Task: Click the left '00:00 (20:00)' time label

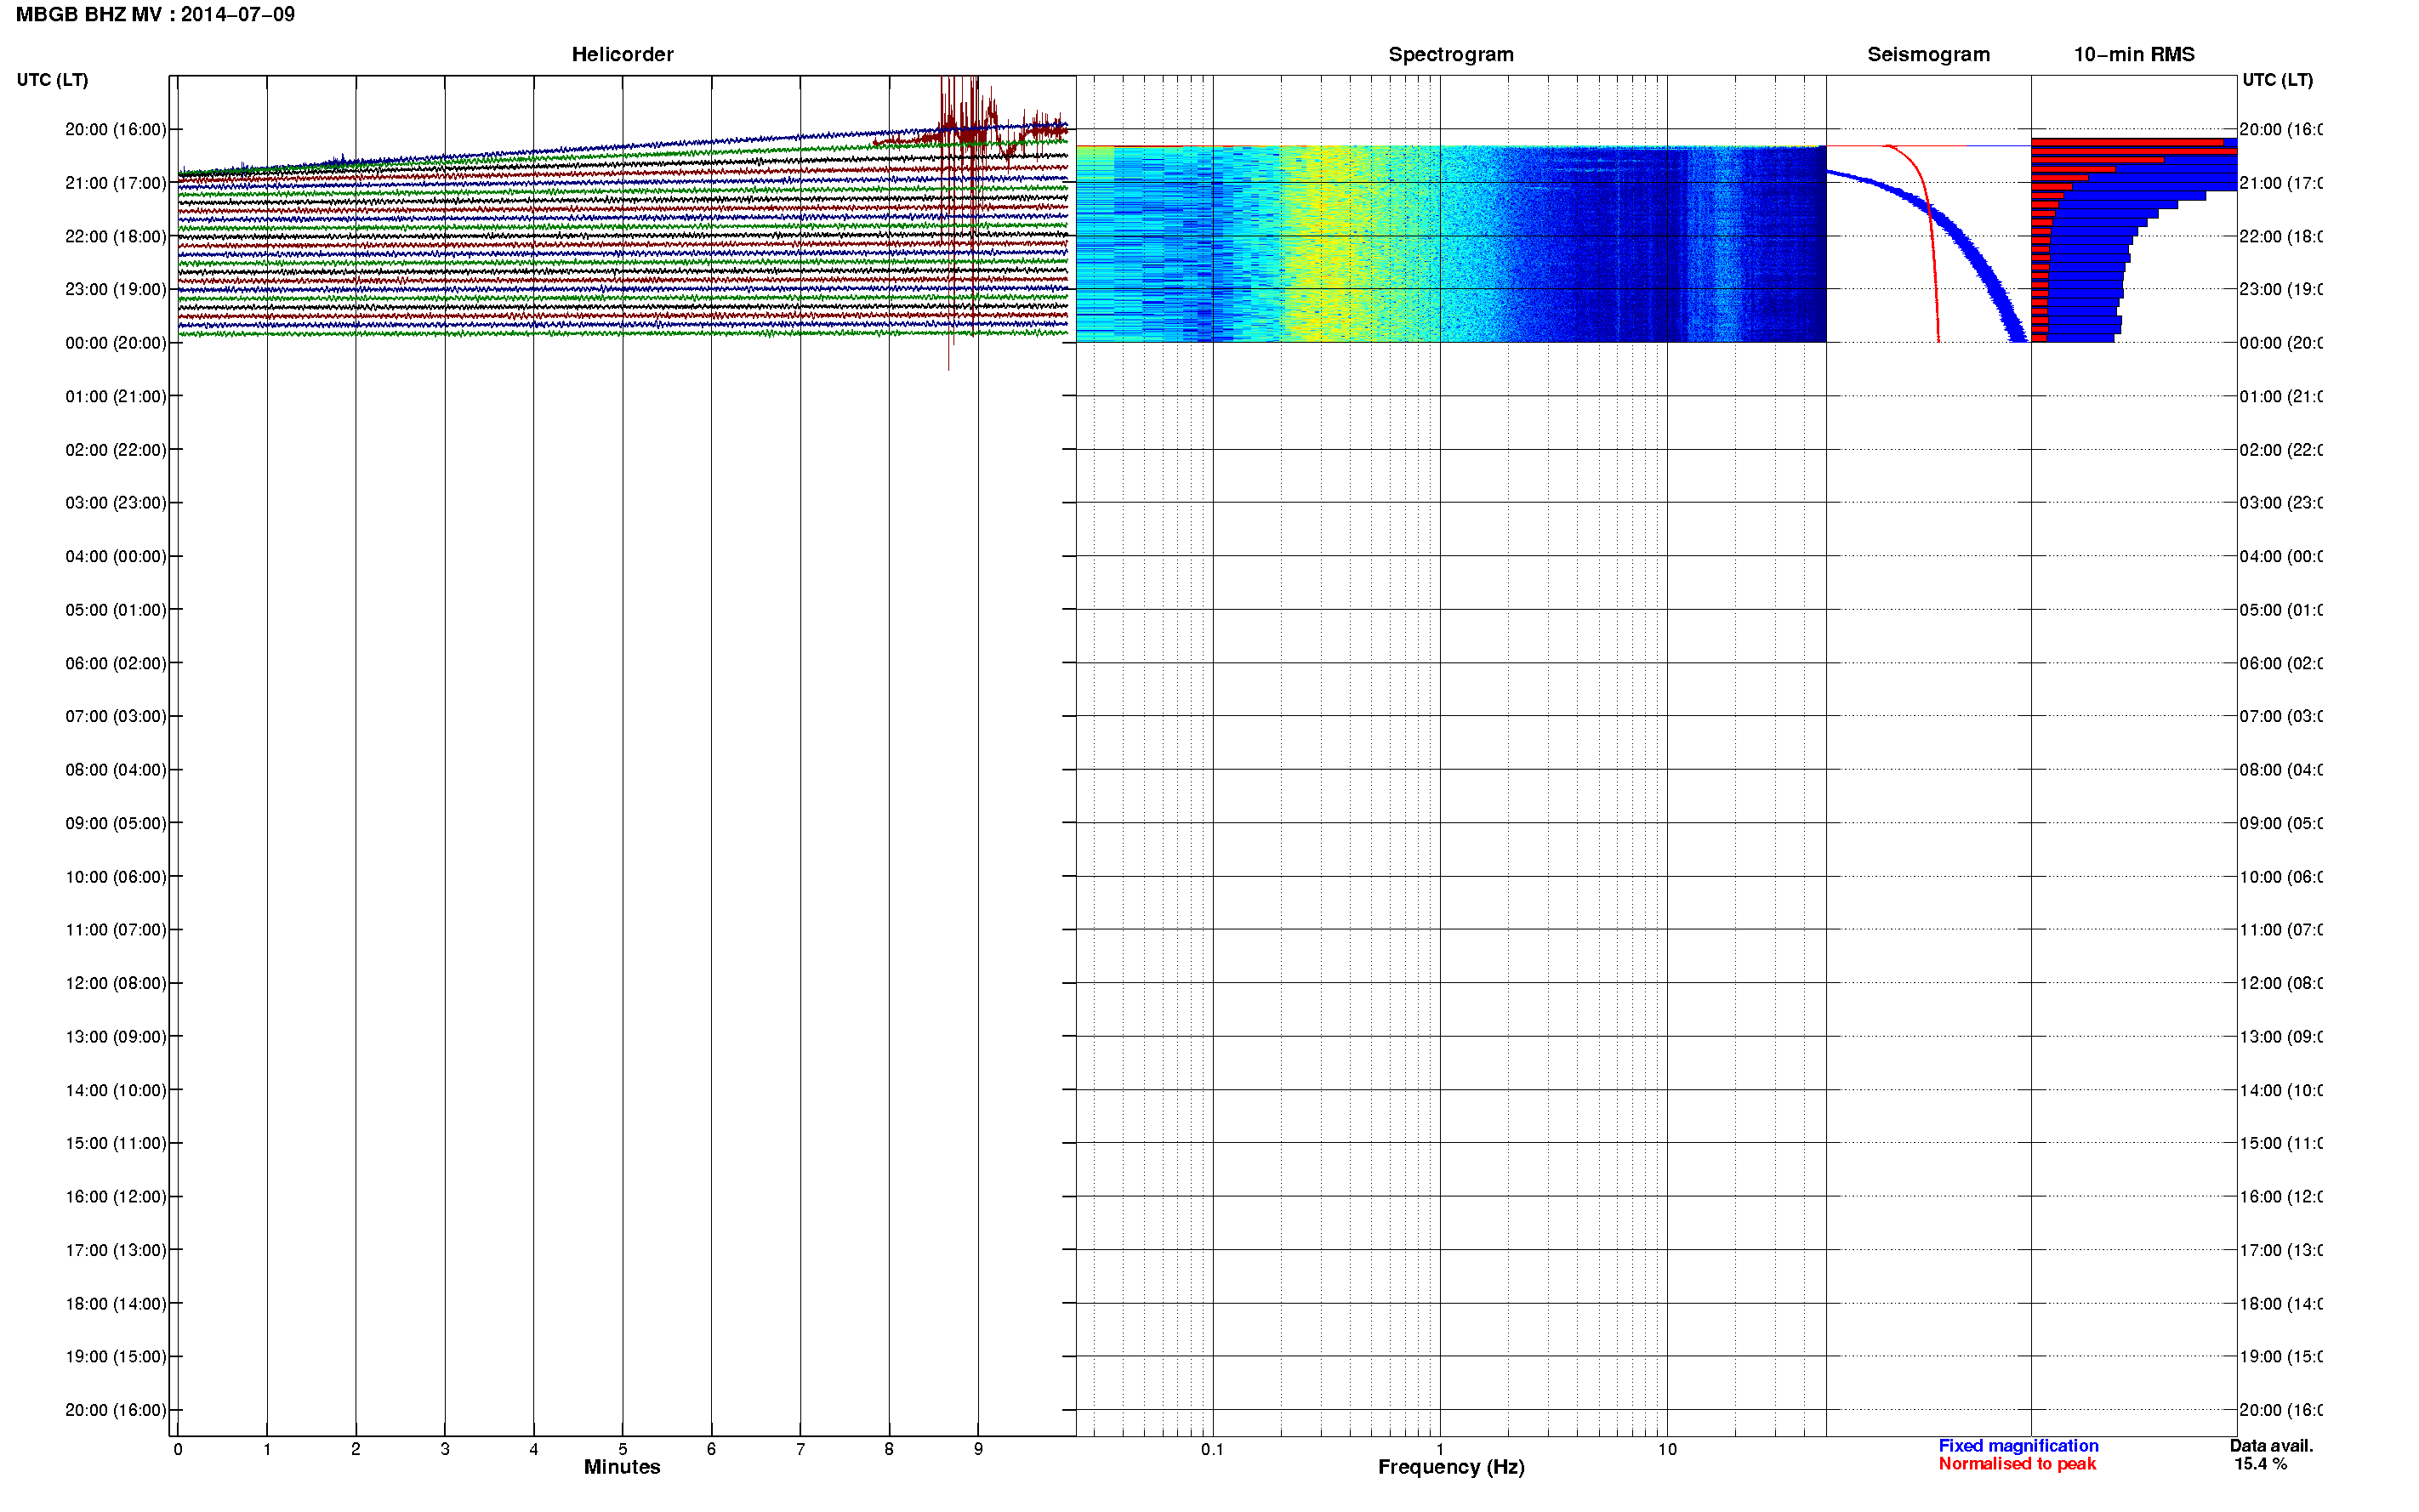Action: 115,343
